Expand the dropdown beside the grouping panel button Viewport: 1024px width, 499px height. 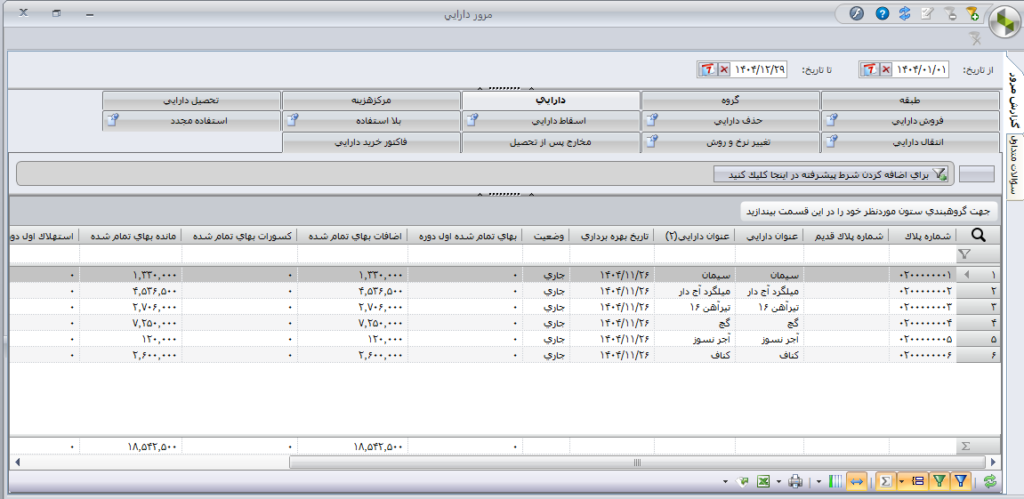coord(903,482)
